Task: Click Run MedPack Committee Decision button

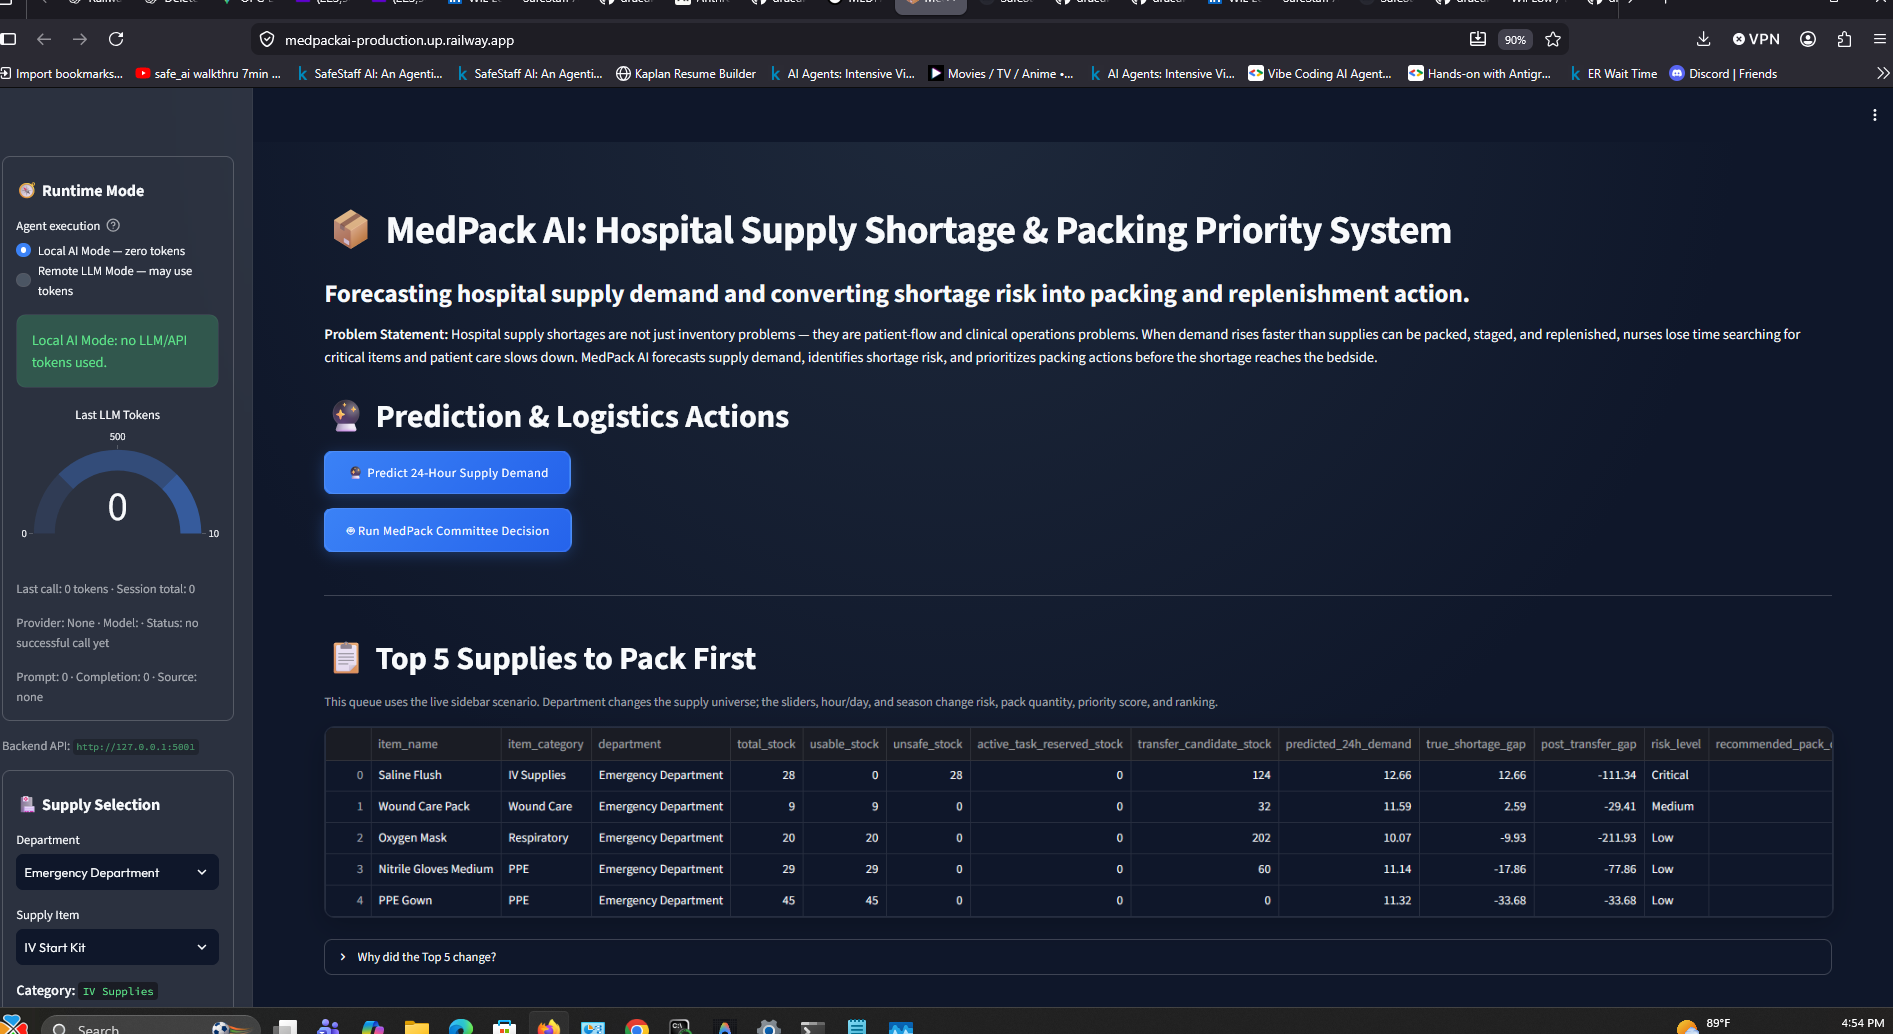Action: (x=447, y=530)
